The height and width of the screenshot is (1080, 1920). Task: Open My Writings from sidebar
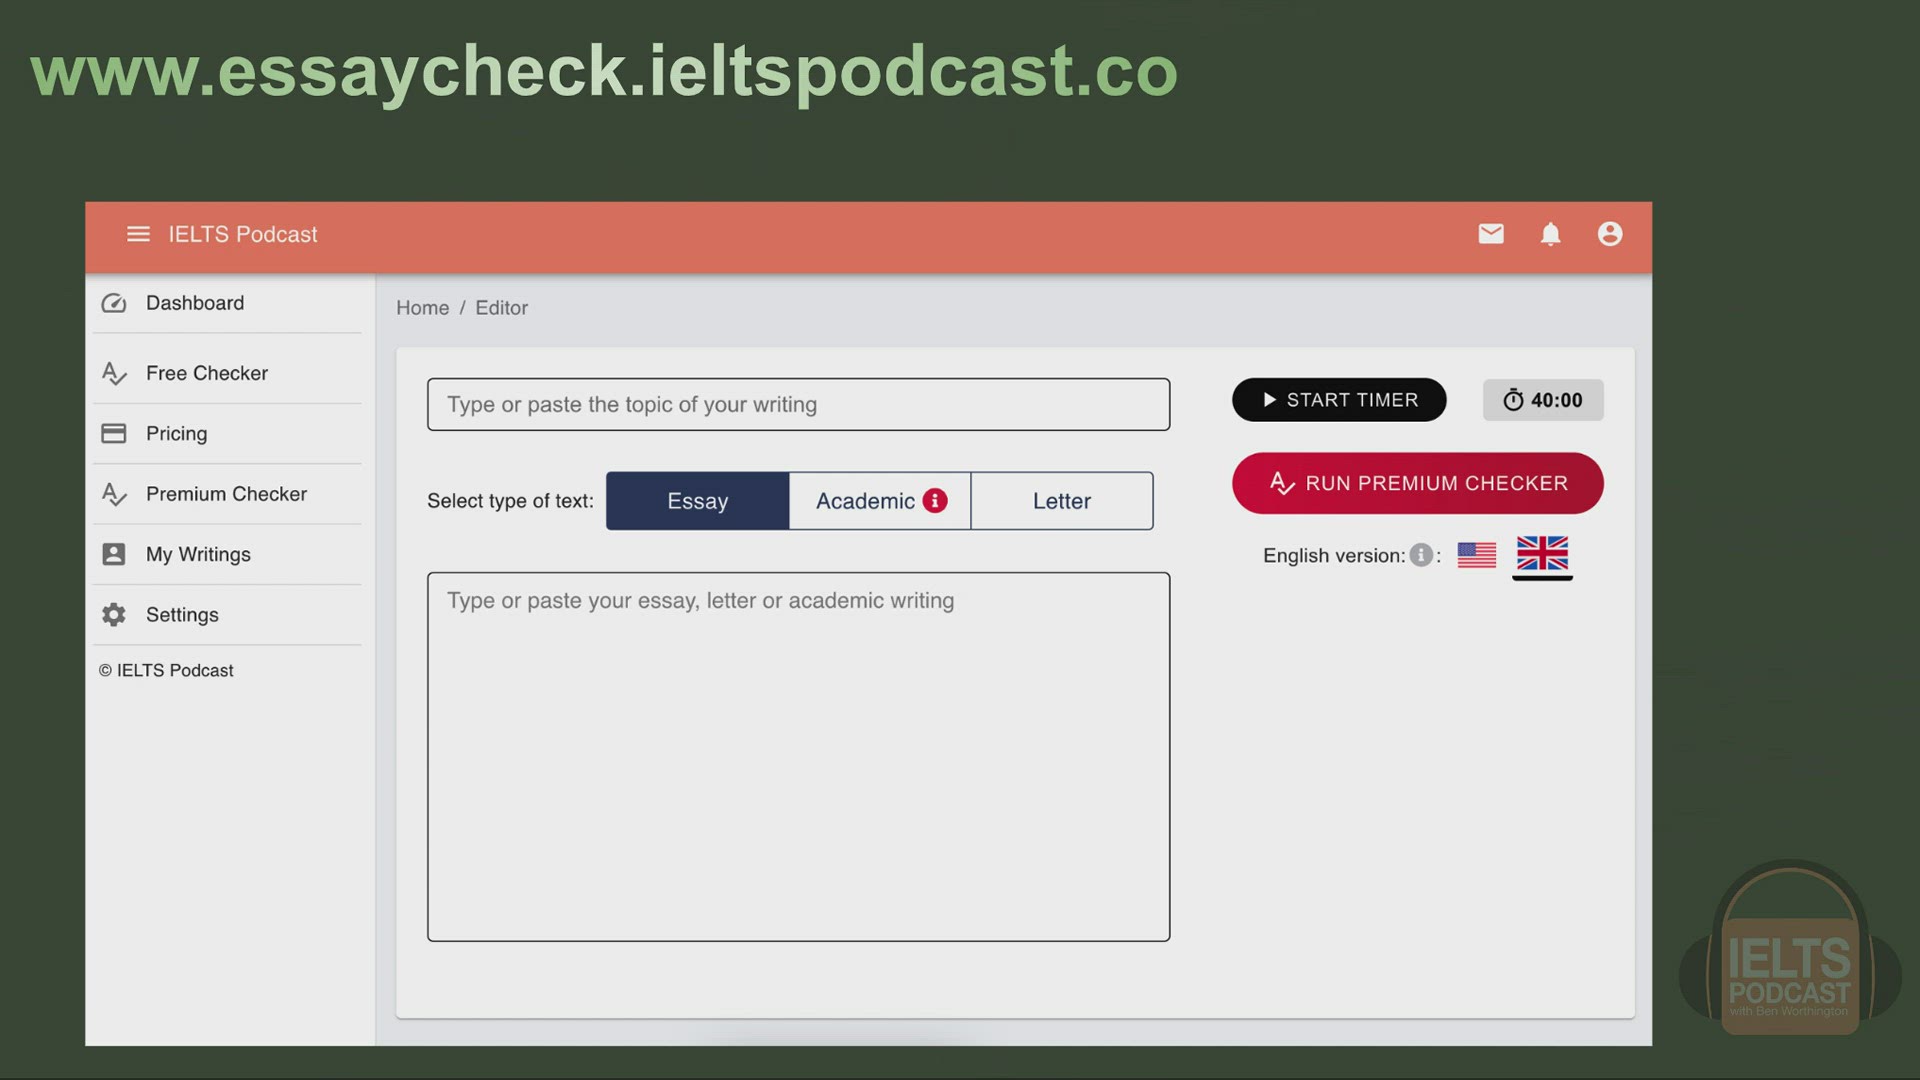[227, 554]
